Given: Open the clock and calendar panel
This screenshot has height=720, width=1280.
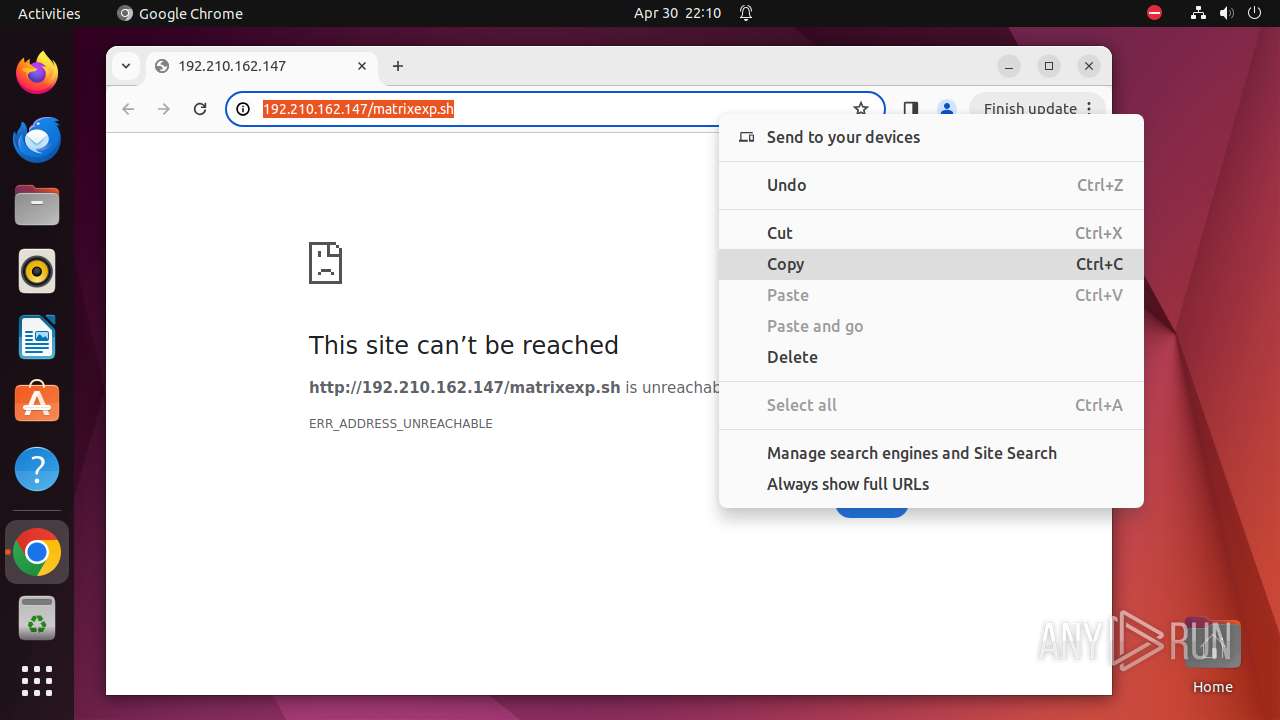Looking at the screenshot, I should point(677,13).
